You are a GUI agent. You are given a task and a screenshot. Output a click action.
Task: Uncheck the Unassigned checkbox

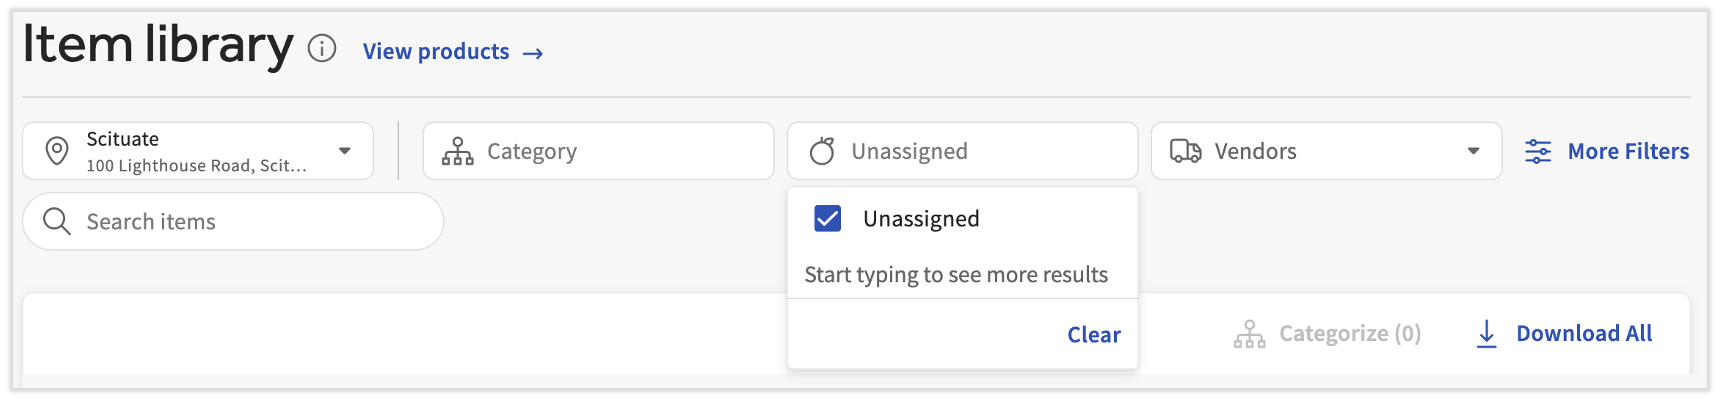point(828,218)
